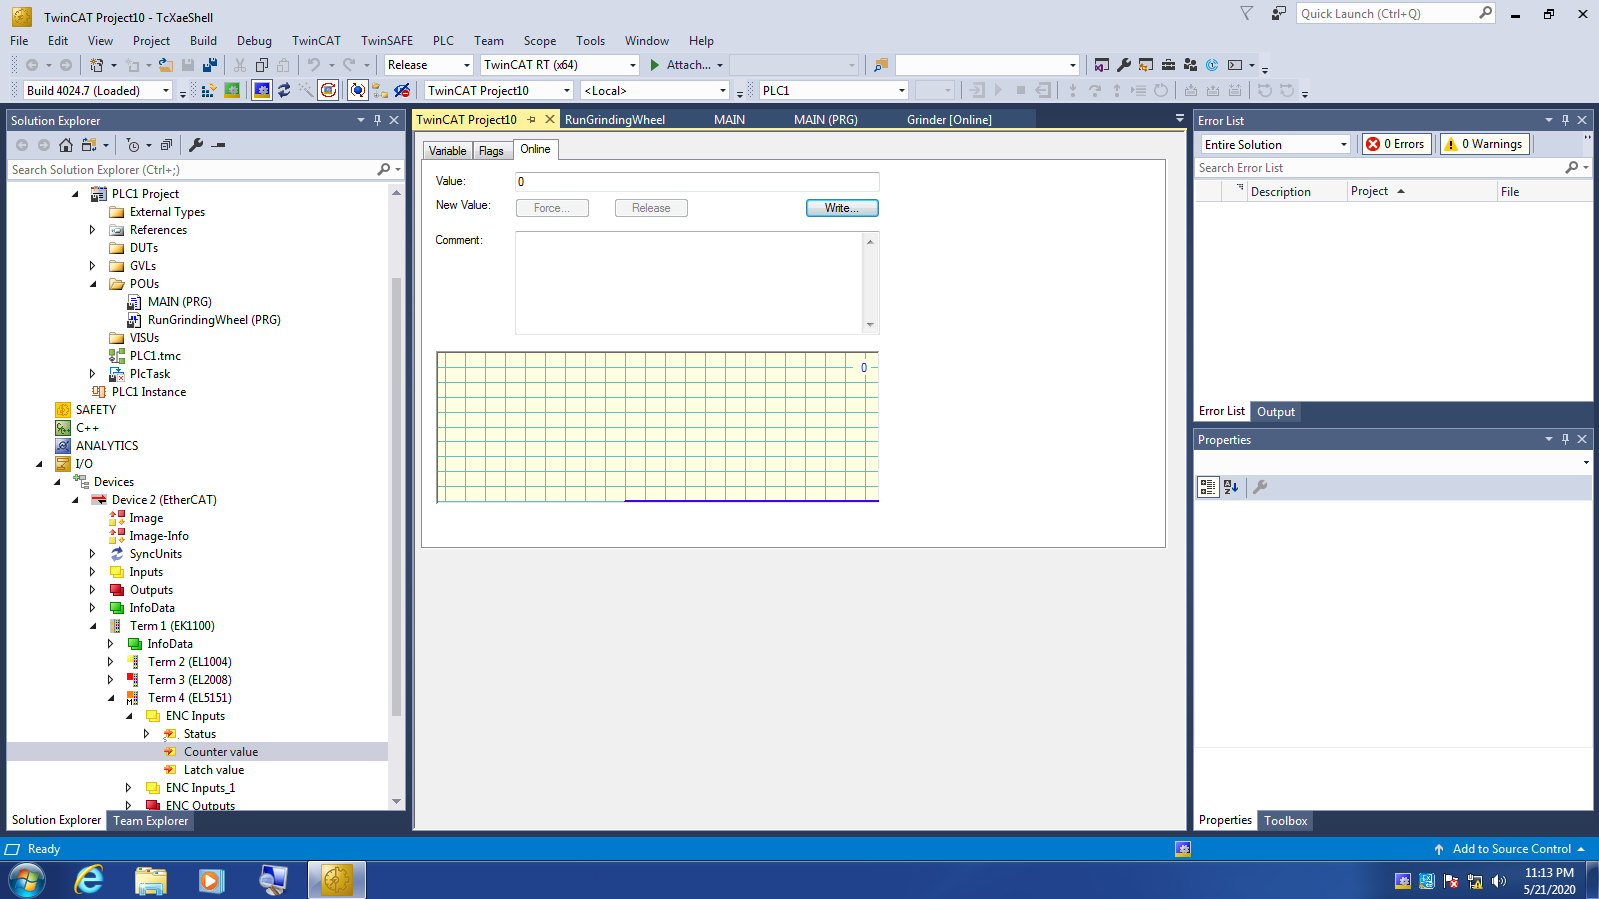This screenshot has height=899, width=1599.
Task: Click the Internet Explorer taskbar icon
Action: [x=90, y=880]
